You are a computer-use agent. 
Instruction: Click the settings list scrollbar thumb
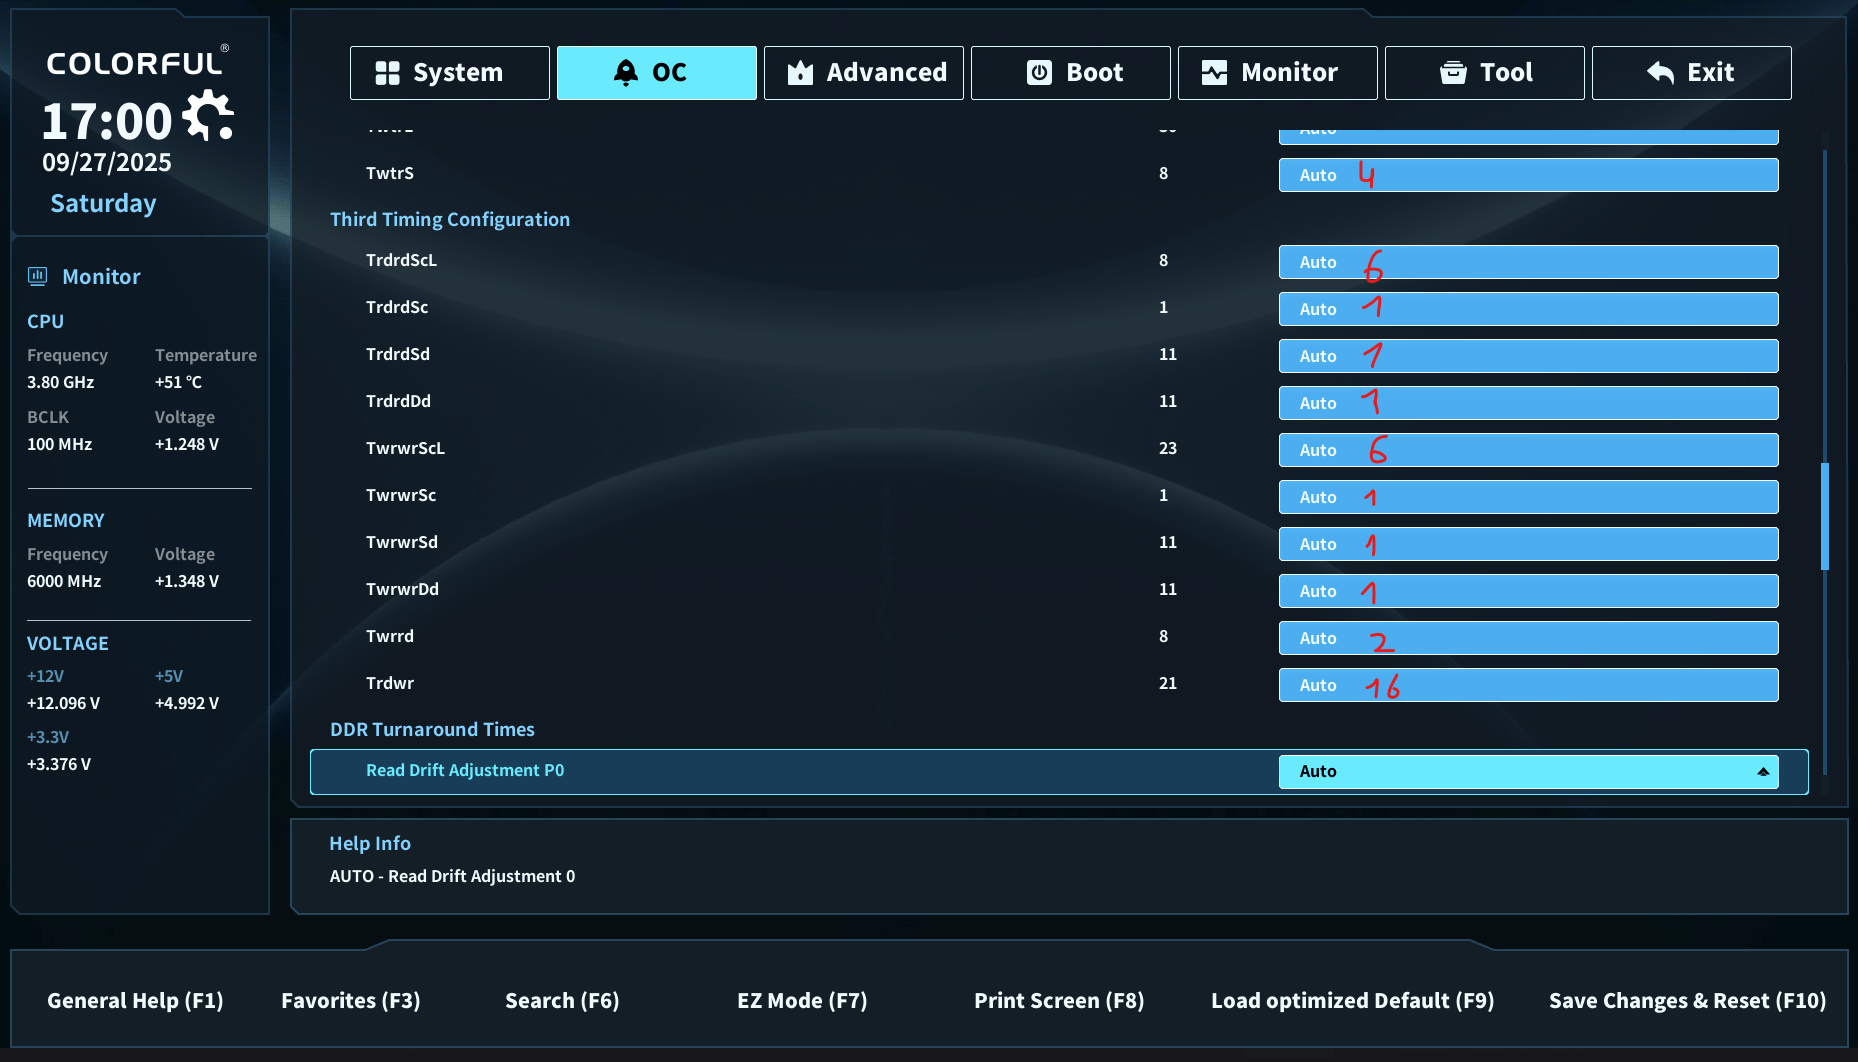click(x=1825, y=516)
